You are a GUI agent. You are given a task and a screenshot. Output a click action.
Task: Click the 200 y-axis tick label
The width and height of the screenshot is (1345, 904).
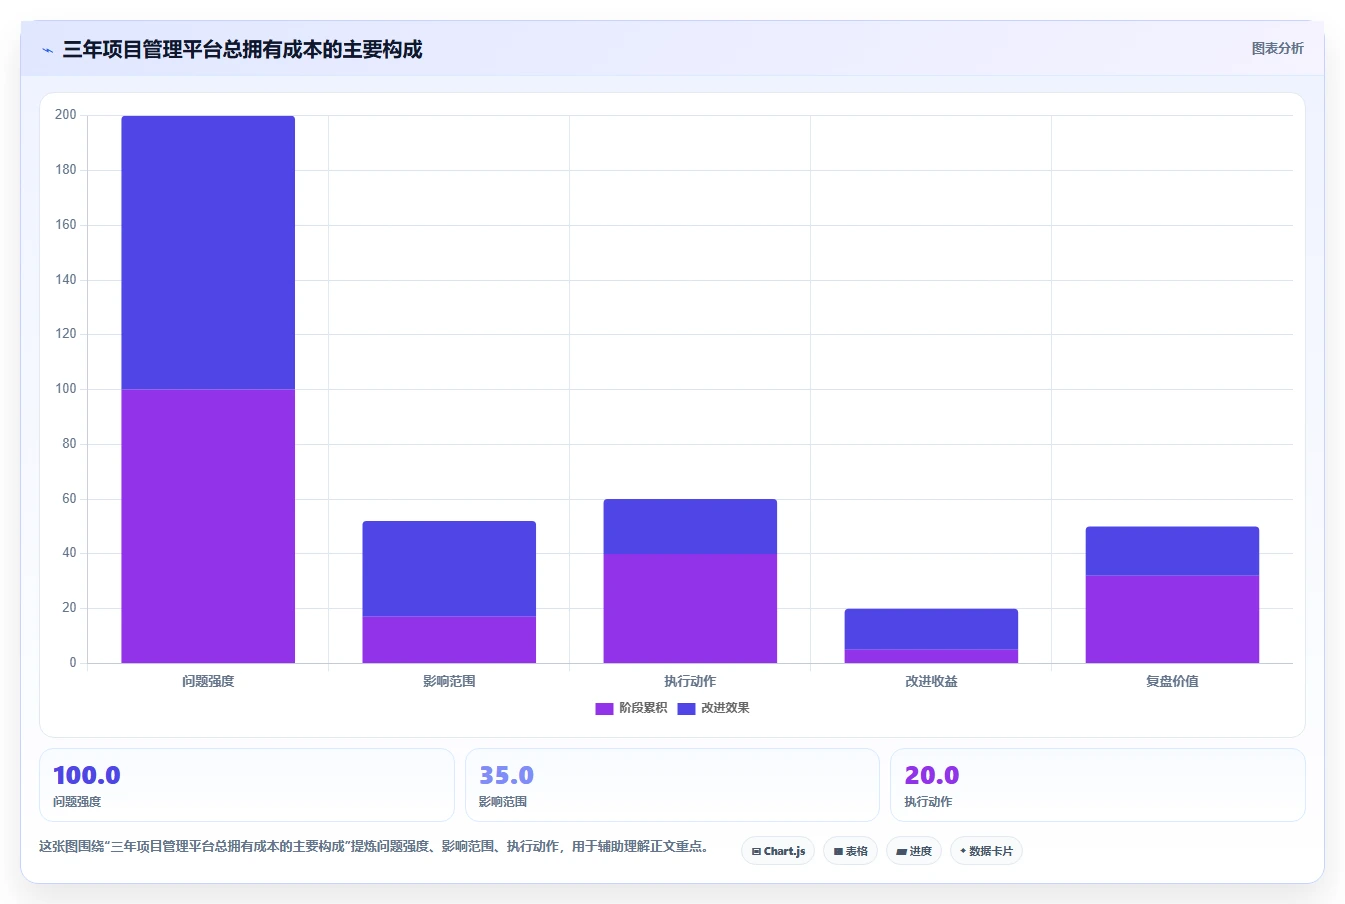coord(66,115)
